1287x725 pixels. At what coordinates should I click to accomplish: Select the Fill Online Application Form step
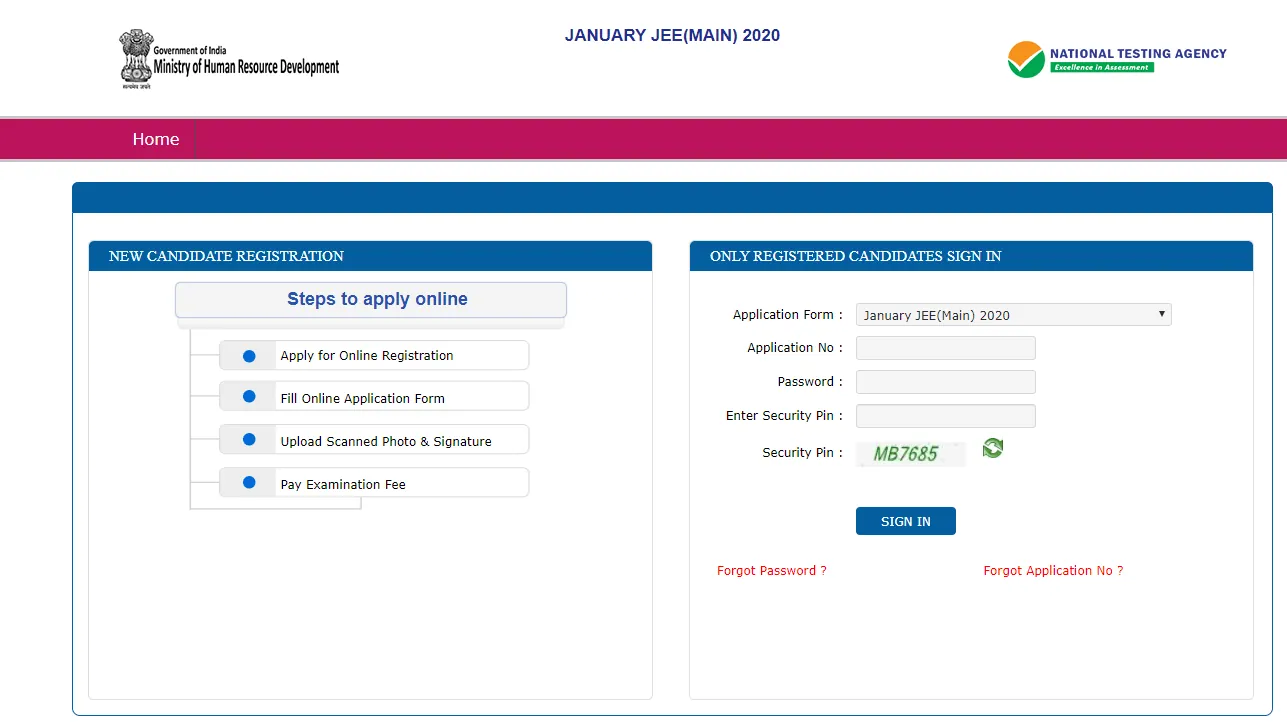point(363,398)
